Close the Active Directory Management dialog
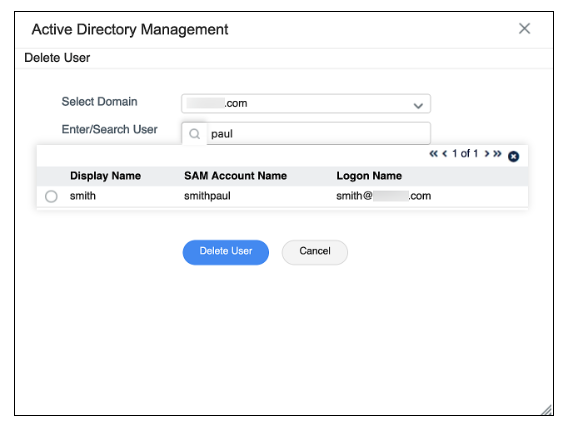This screenshot has height=424, width=562. 524,29
